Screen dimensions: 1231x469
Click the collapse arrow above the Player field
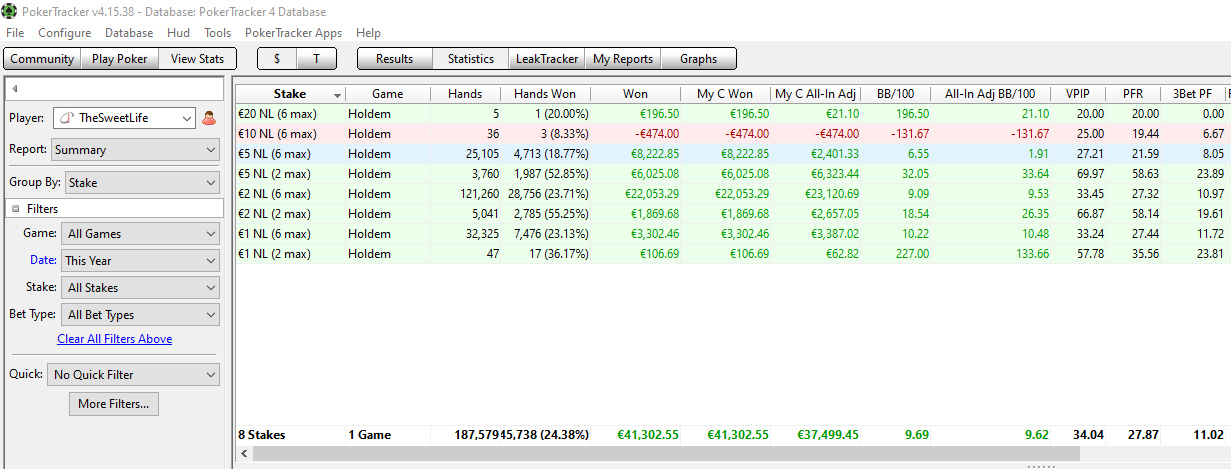pos(15,88)
